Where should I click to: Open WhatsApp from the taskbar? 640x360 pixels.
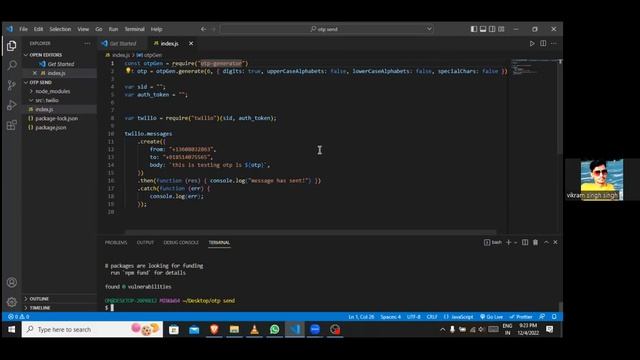tap(275, 329)
